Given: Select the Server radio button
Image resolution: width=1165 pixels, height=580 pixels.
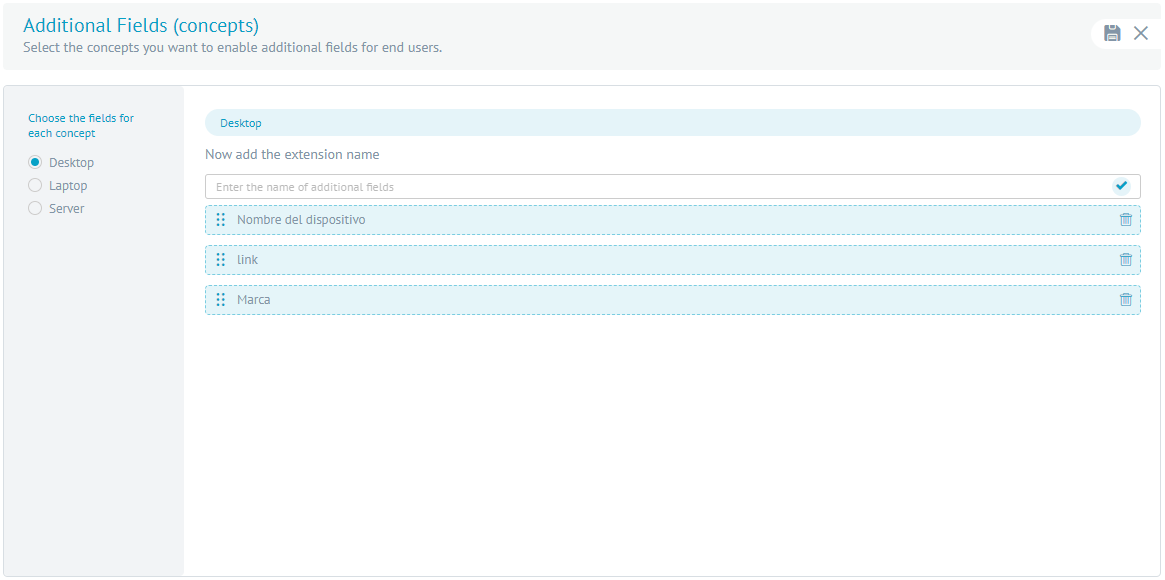Looking at the screenshot, I should click(x=35, y=208).
